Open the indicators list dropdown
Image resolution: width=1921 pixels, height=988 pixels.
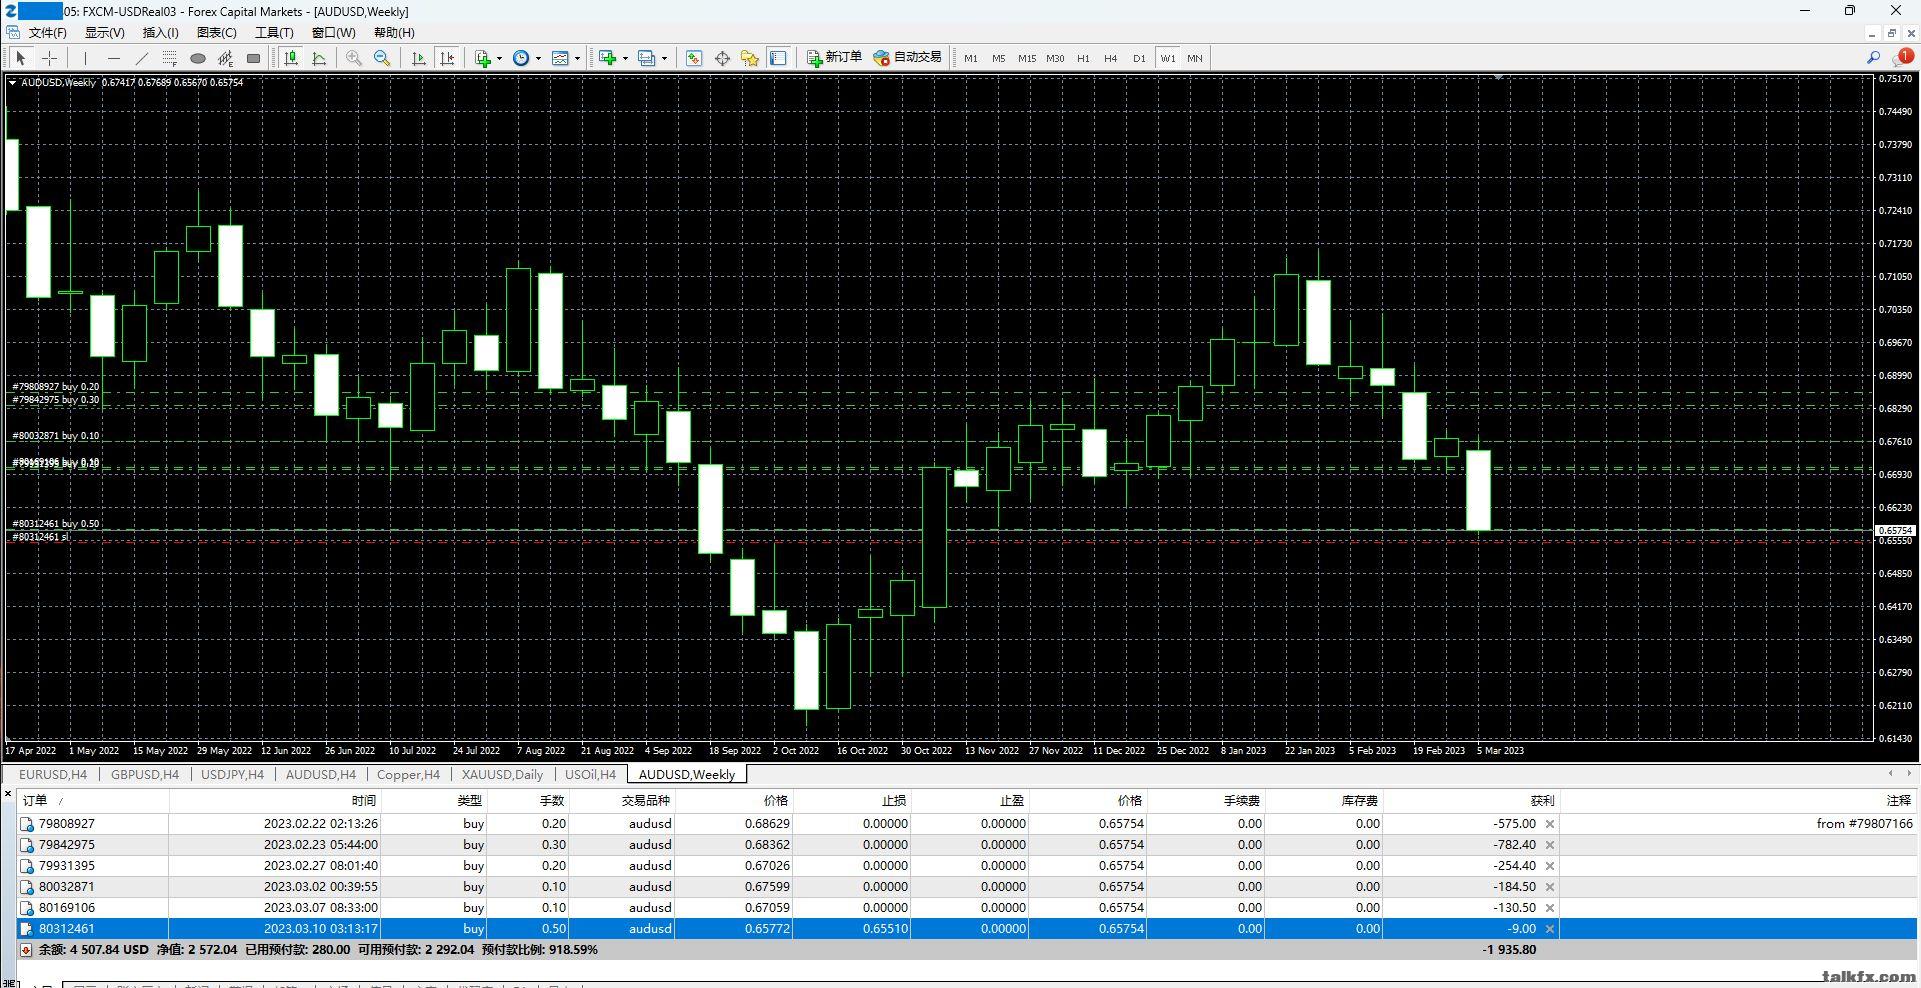[x=488, y=58]
